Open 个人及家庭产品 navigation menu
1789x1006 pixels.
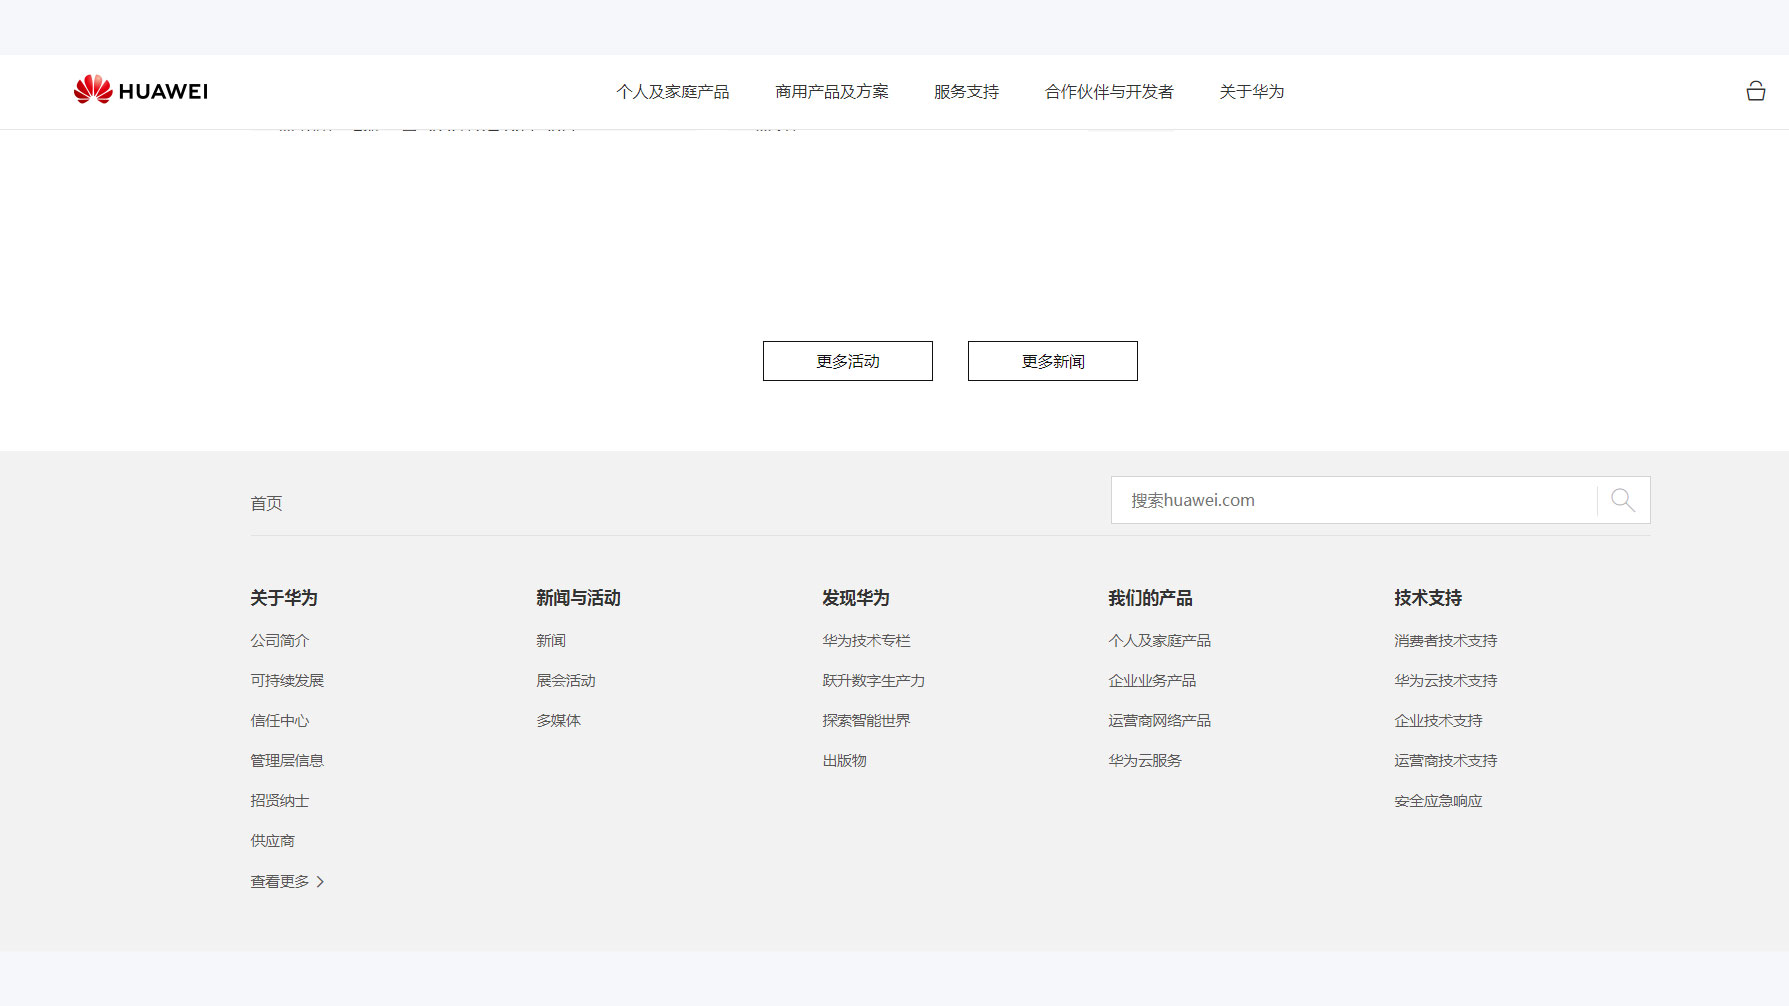672,92
